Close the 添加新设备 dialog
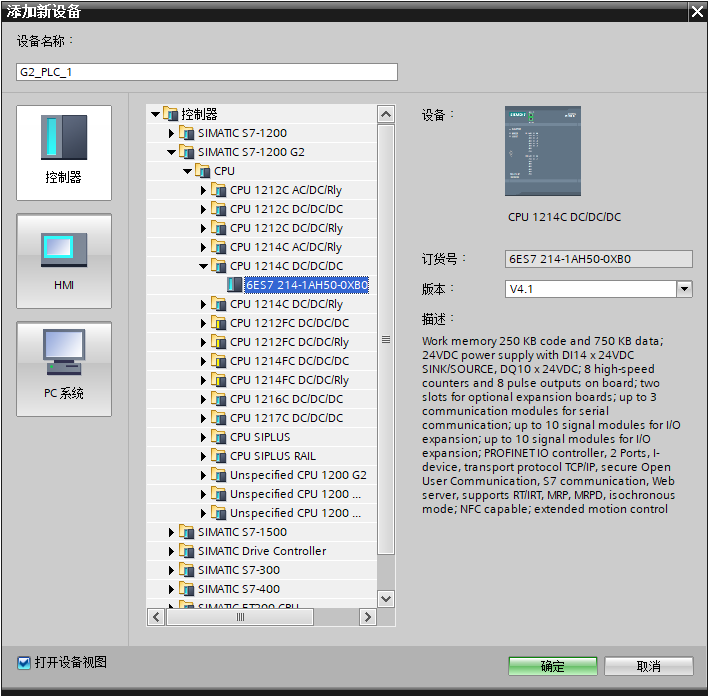The width and height of the screenshot is (709, 697). [x=698, y=11]
